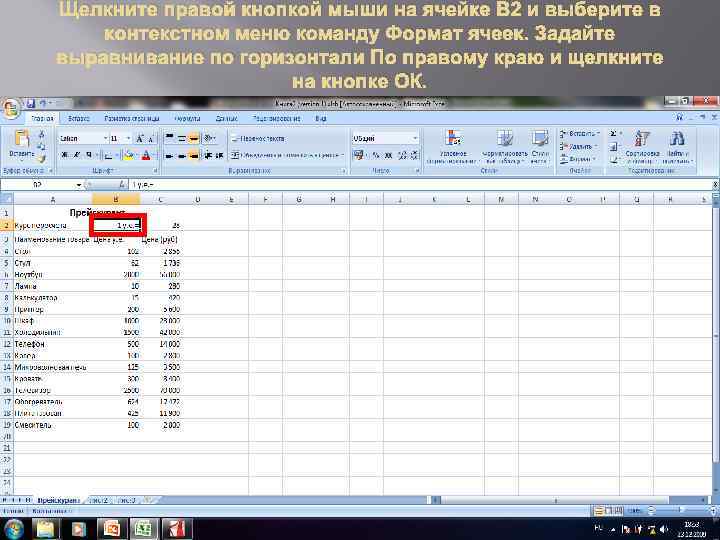Viewport: 720px width, 540px height.
Task: Click the Clear eraser button
Action: [614, 159]
